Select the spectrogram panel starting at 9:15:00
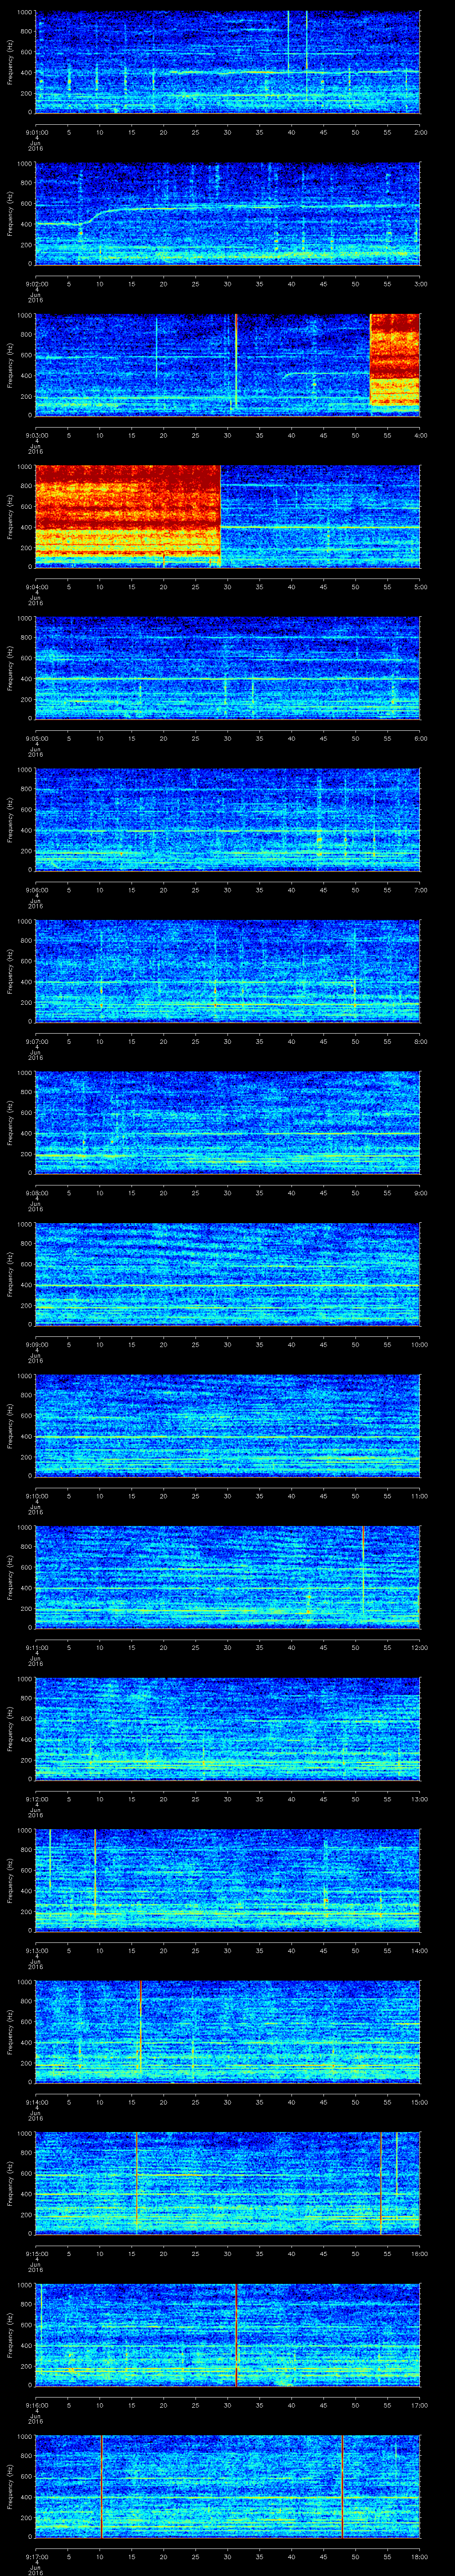The height and width of the screenshot is (2576, 455). 227,2182
